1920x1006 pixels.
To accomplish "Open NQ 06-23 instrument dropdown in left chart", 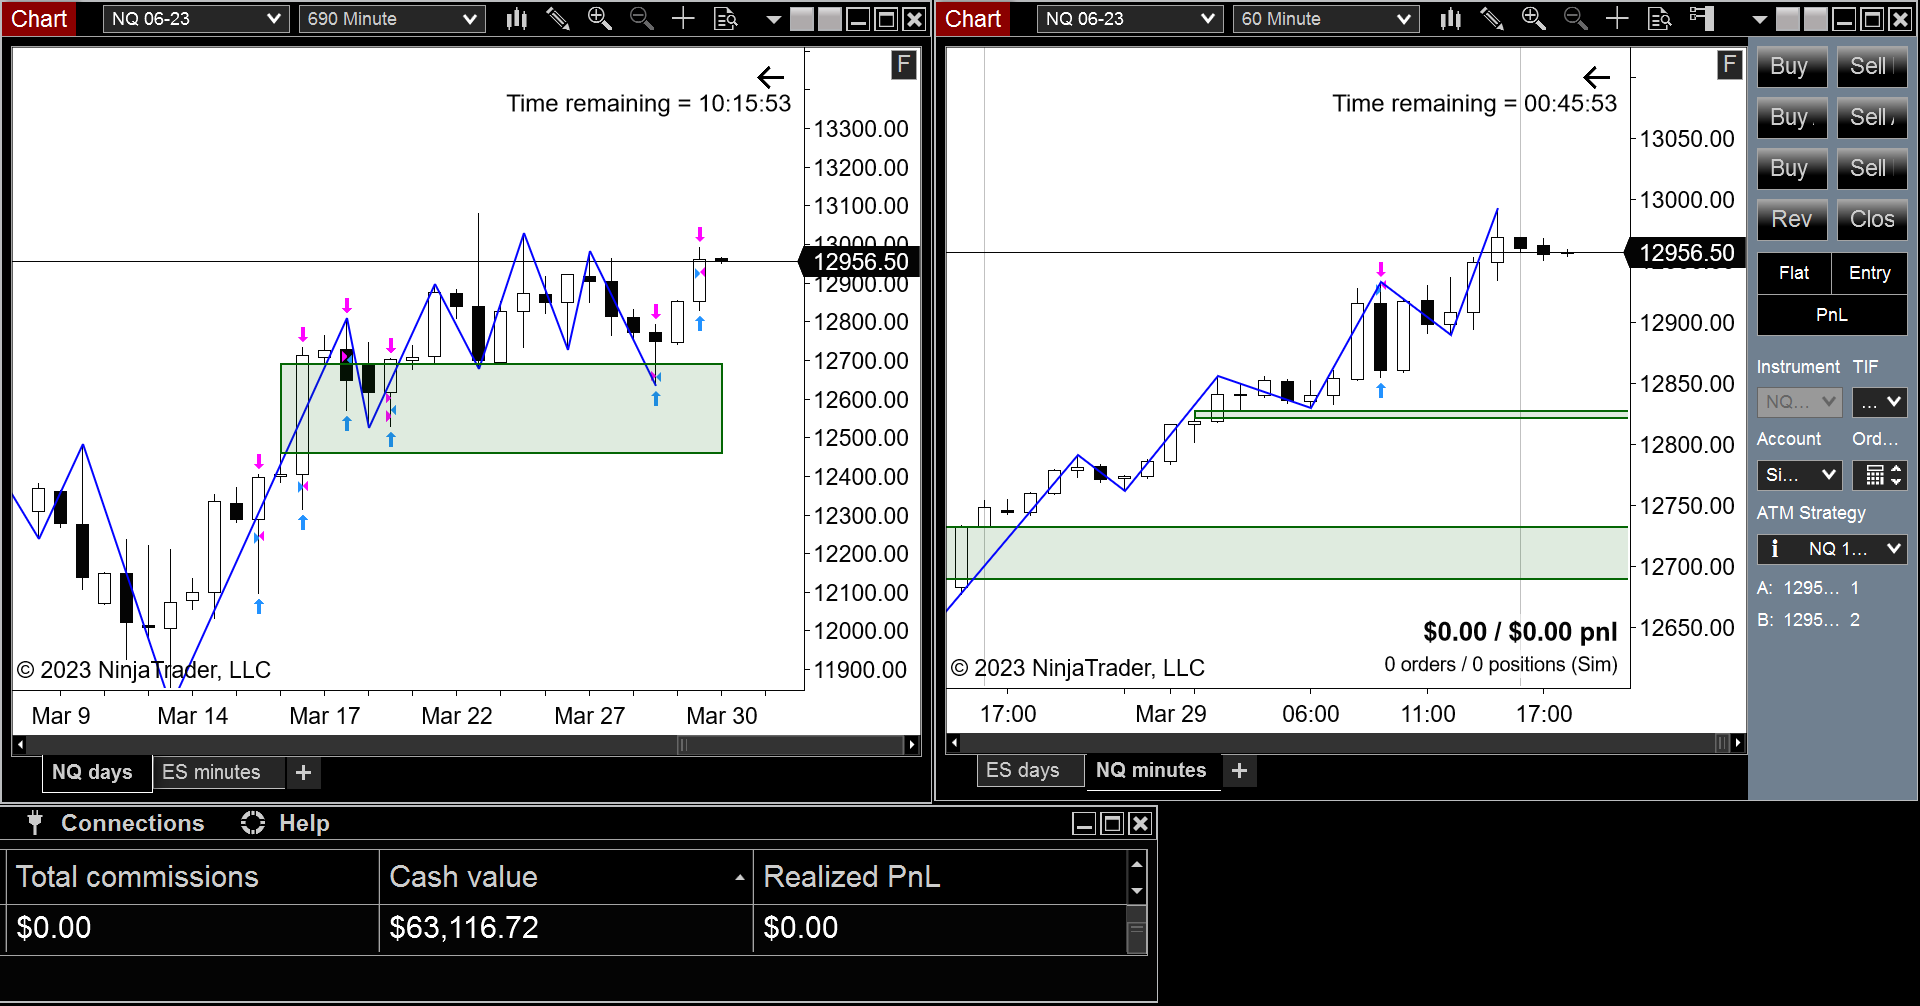I will click(x=196, y=19).
